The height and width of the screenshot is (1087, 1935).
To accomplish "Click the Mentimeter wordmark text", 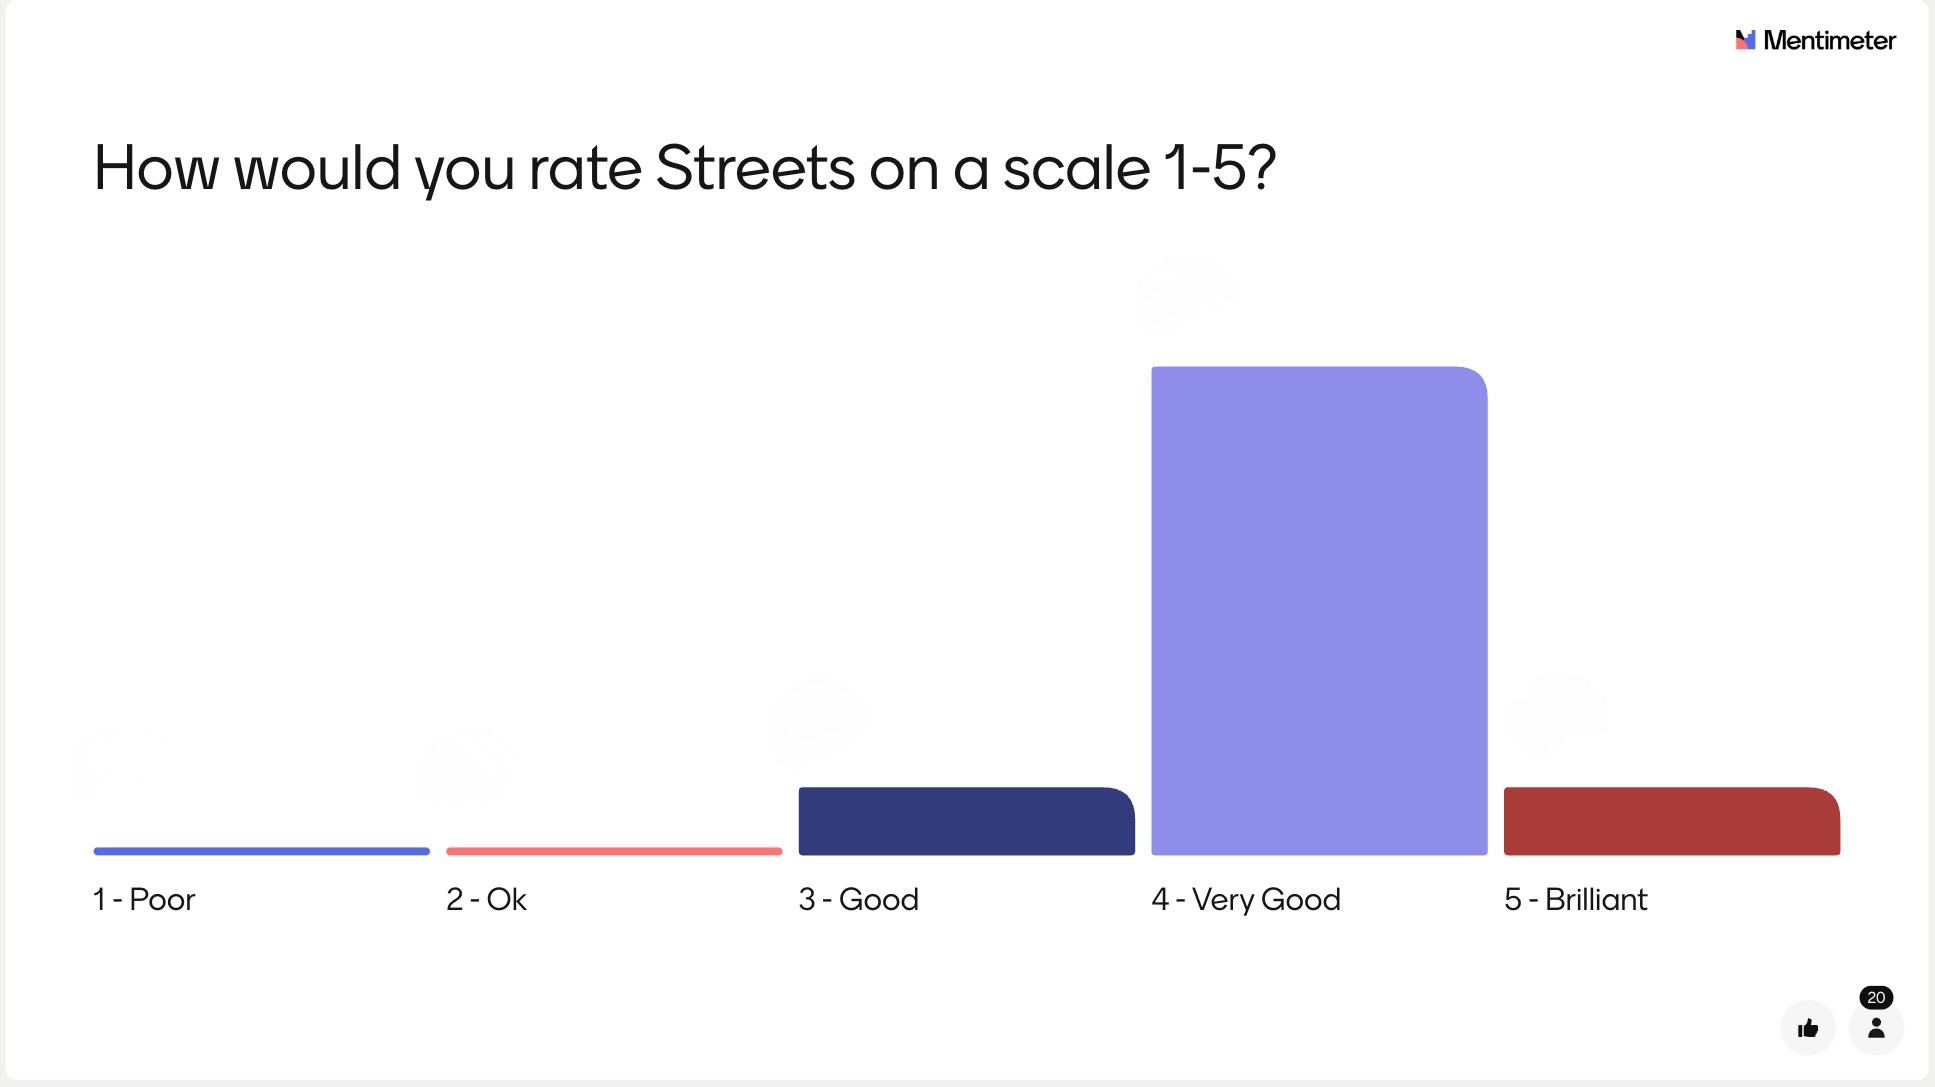I will 1829,40.
